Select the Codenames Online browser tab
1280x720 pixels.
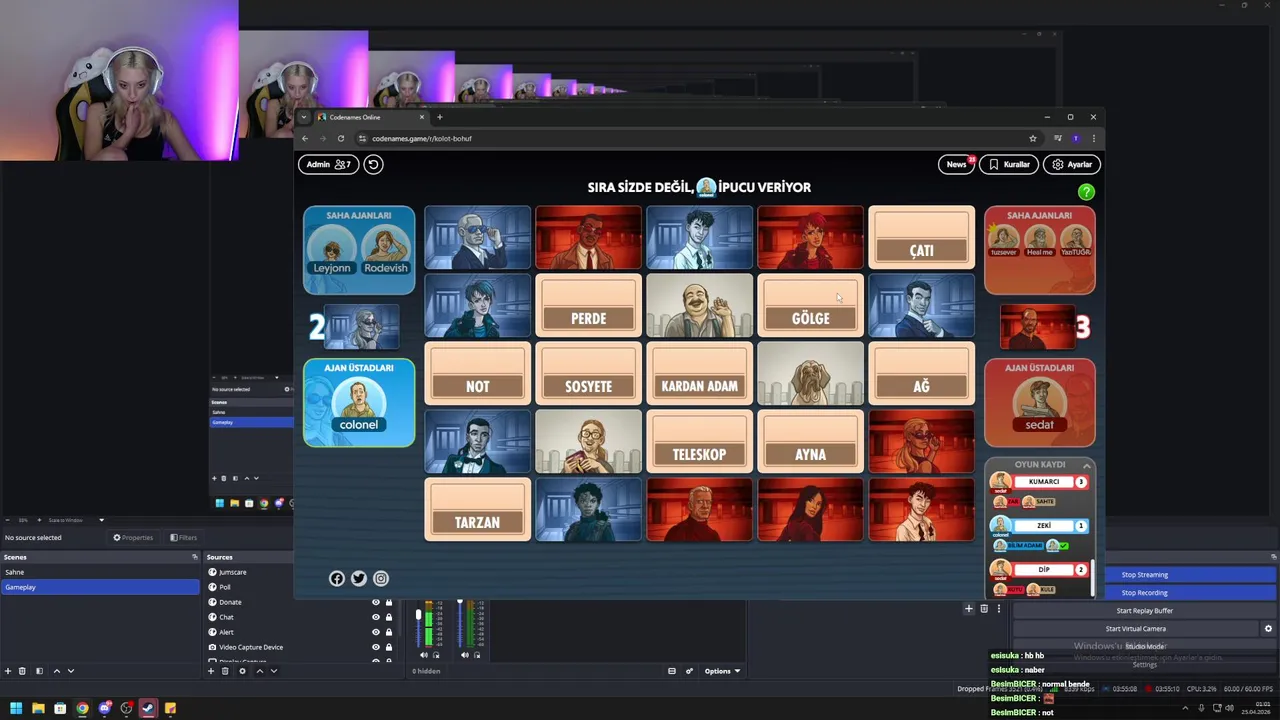point(370,117)
